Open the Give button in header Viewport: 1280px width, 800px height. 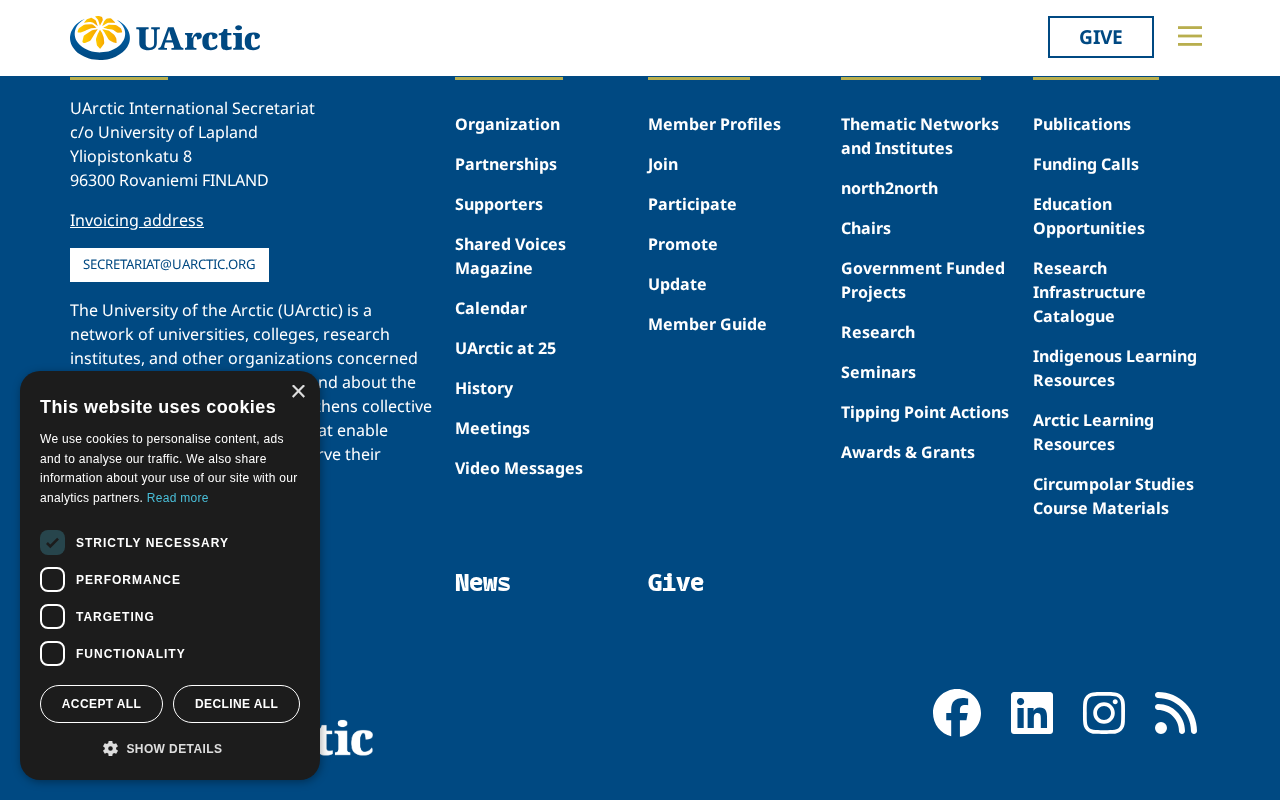1100,37
